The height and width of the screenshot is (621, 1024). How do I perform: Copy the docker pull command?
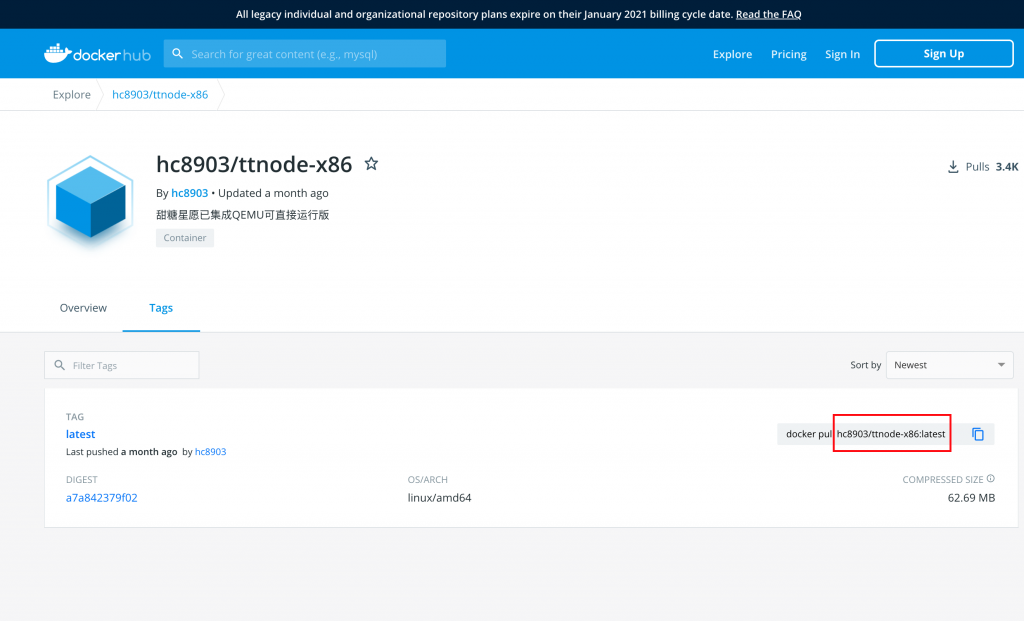click(978, 434)
